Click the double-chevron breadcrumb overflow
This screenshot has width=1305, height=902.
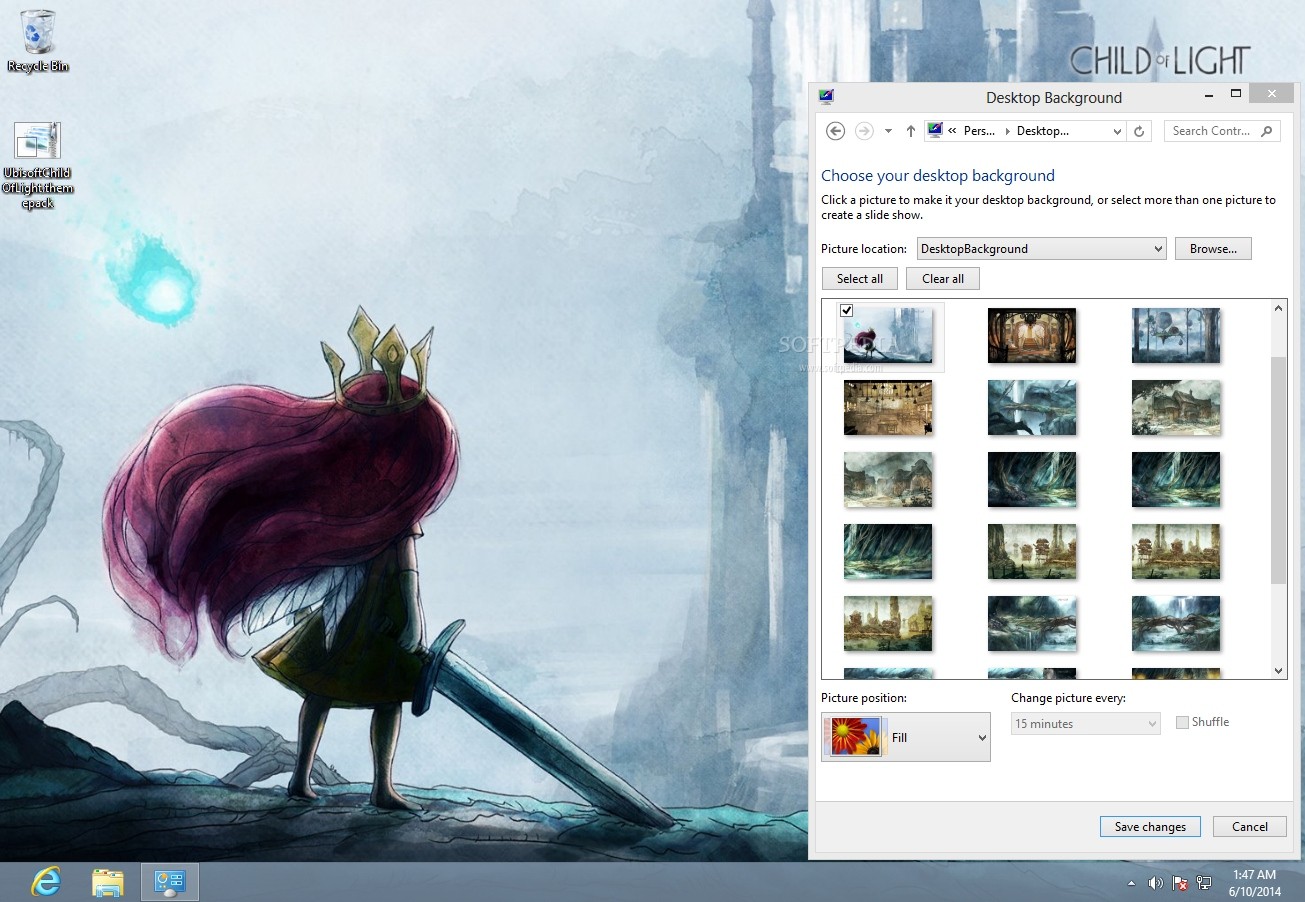[x=953, y=131]
